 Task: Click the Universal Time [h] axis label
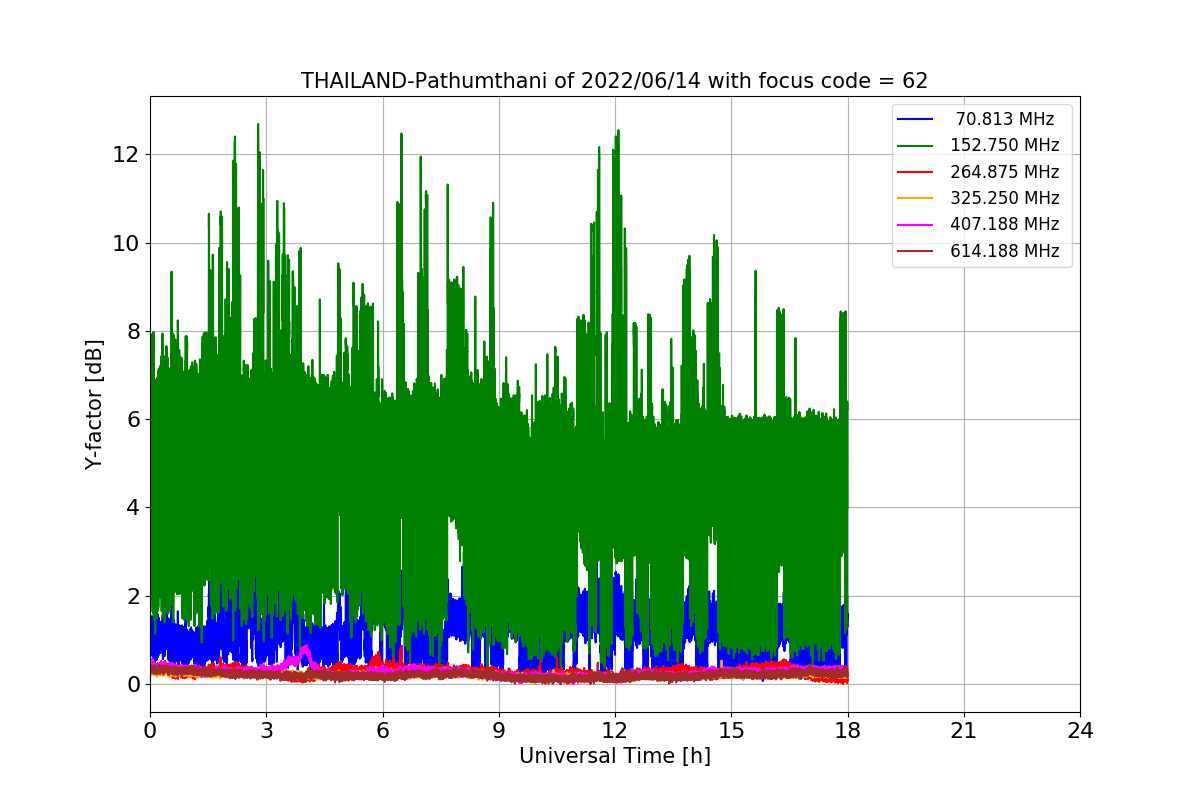(x=614, y=757)
